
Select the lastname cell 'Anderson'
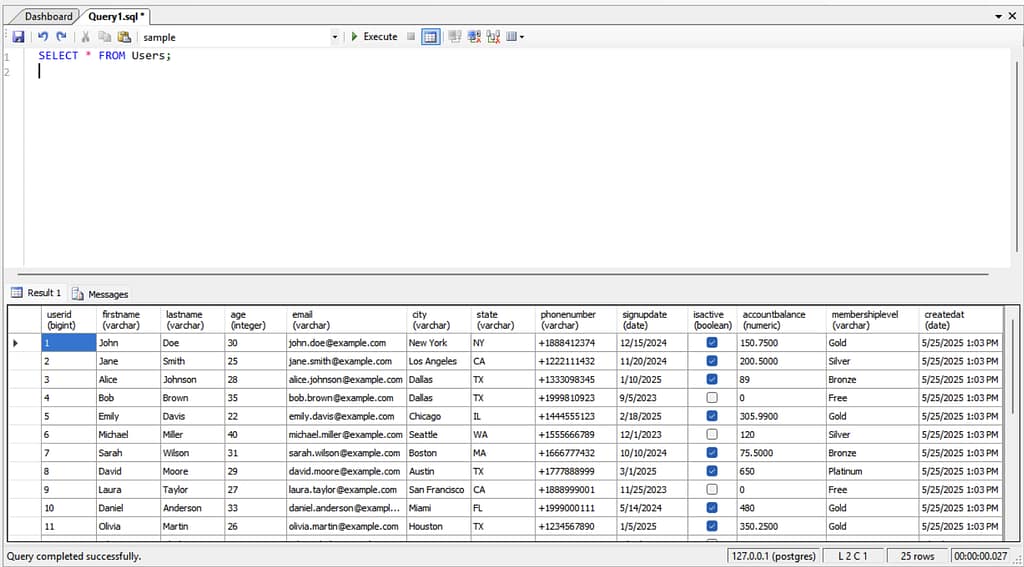[192, 508]
